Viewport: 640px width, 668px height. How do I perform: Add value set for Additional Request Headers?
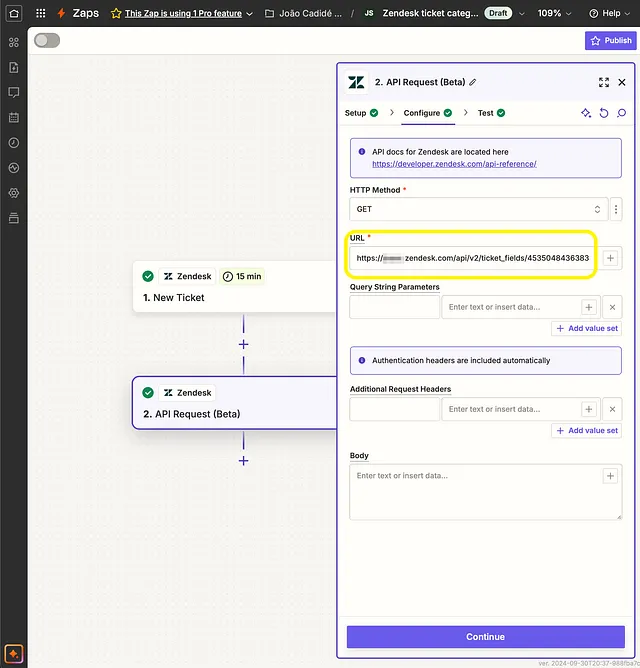586,431
